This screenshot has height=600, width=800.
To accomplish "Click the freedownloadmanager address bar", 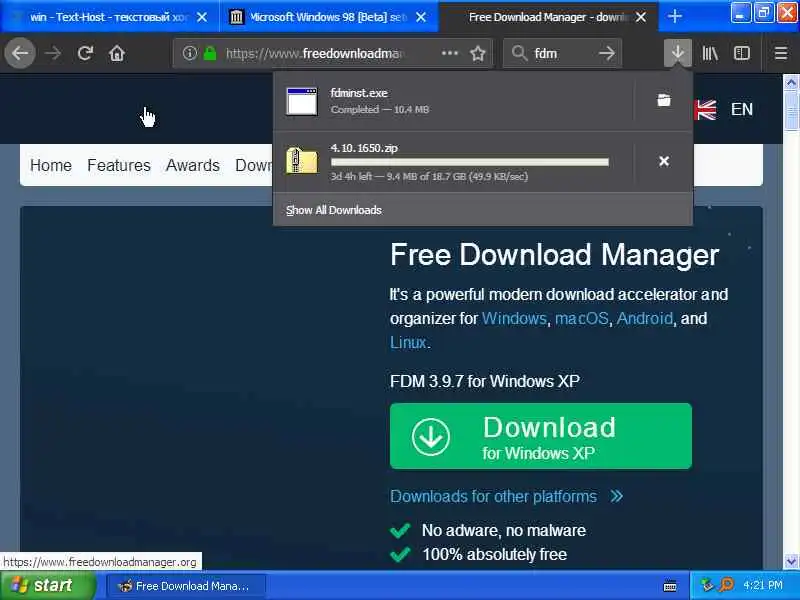I will pos(333,53).
